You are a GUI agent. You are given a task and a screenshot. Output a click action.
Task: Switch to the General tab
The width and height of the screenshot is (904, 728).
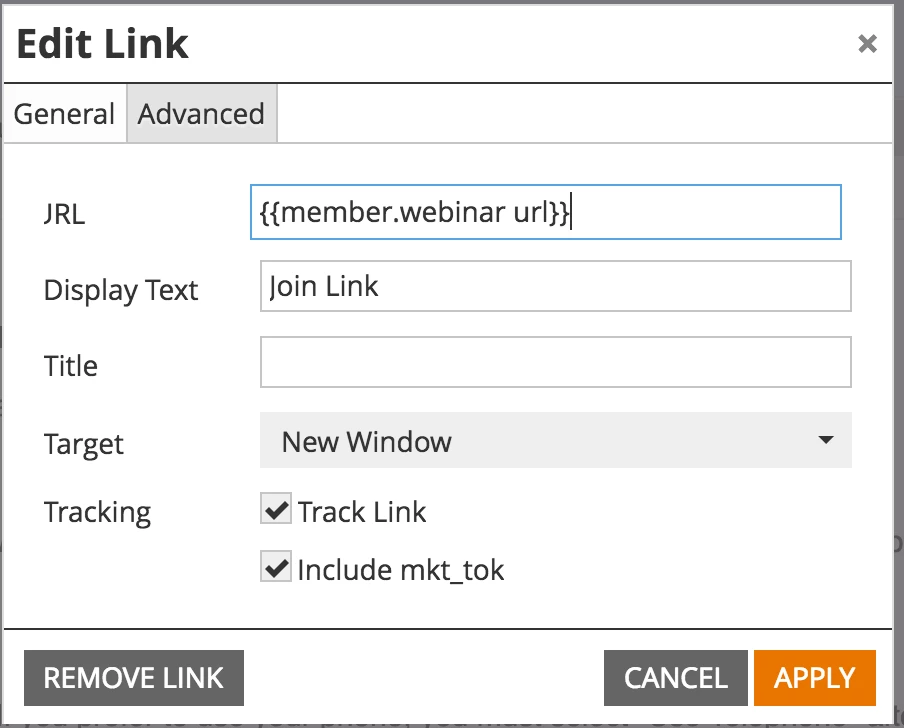(x=65, y=114)
